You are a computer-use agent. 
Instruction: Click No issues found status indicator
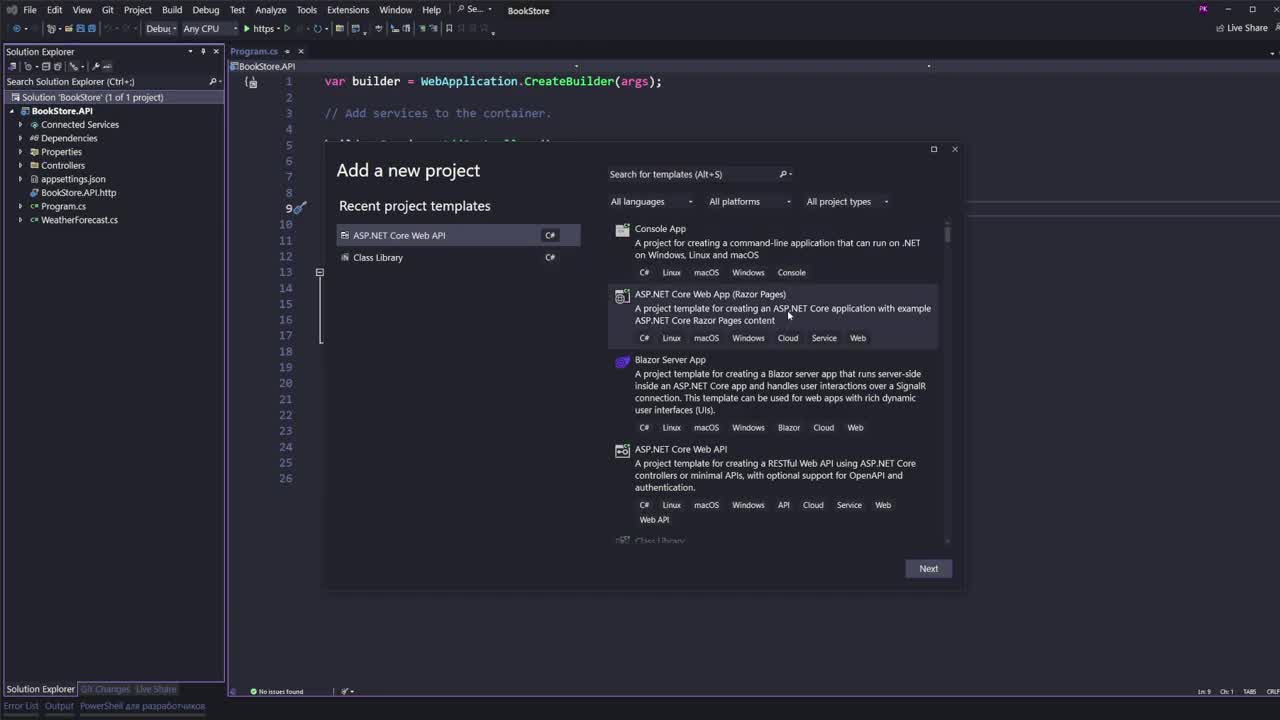pyautogui.click(x=276, y=691)
